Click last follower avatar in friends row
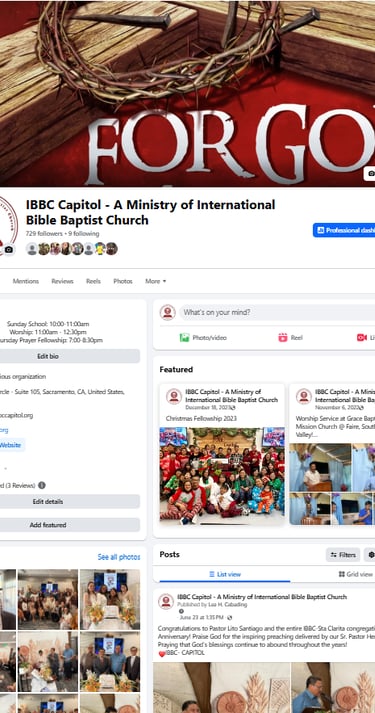Screen dimensions: 375x713 112,249
